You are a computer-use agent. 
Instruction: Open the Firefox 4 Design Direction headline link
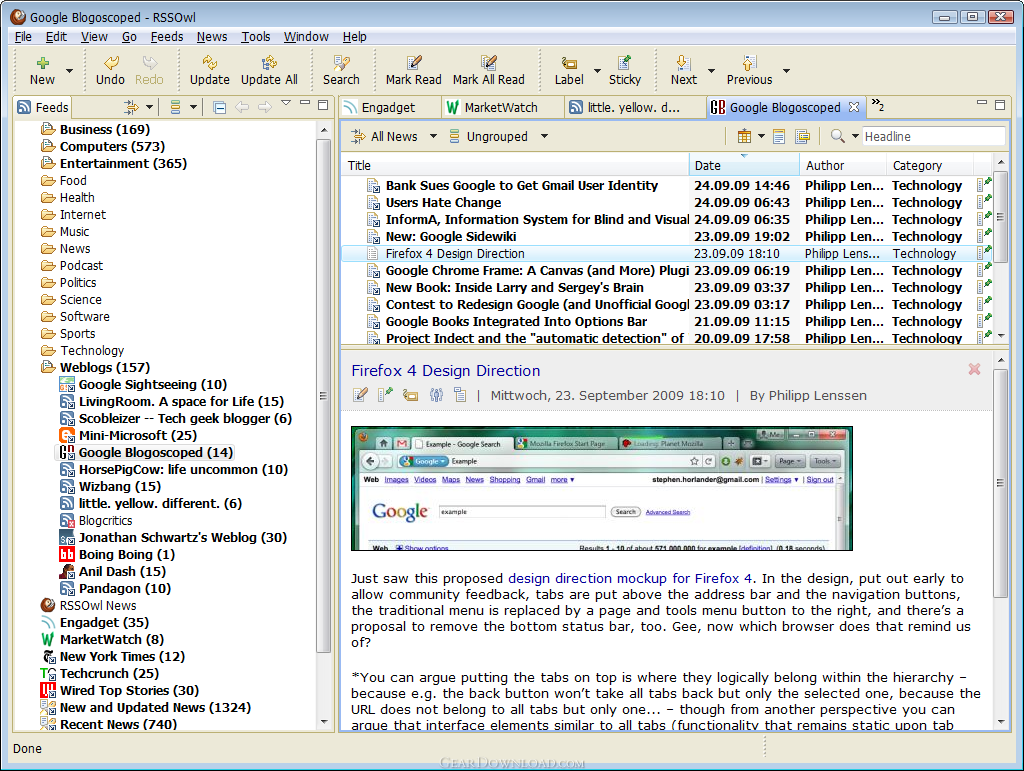445,370
